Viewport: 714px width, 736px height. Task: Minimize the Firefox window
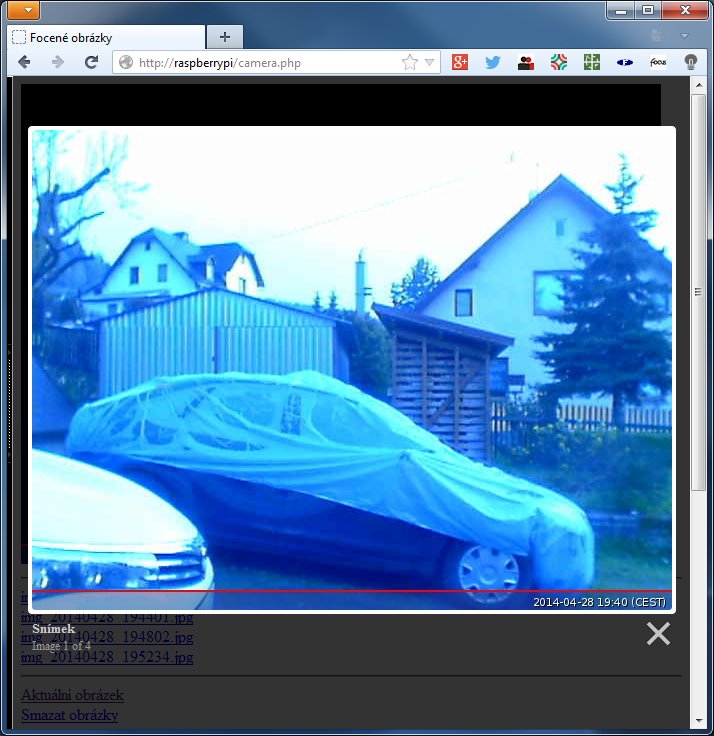621,10
